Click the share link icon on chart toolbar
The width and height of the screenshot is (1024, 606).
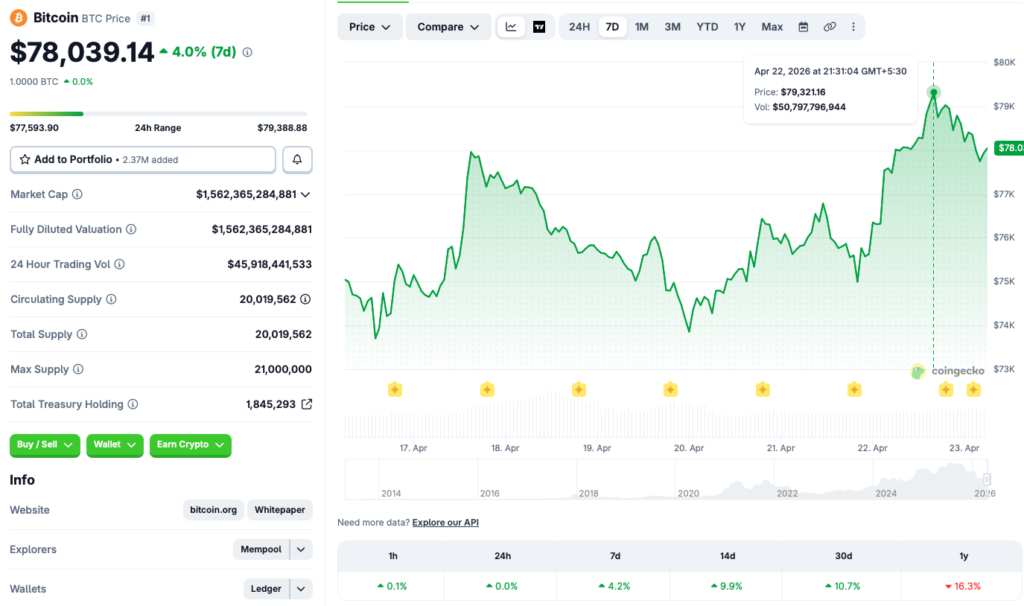coord(829,27)
